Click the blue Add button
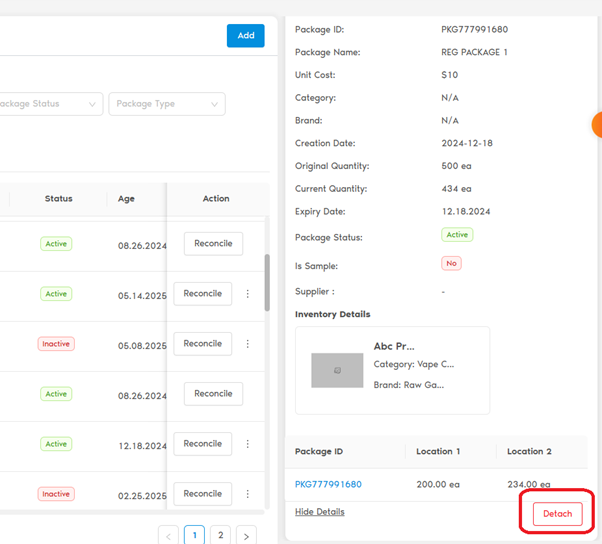 245,36
